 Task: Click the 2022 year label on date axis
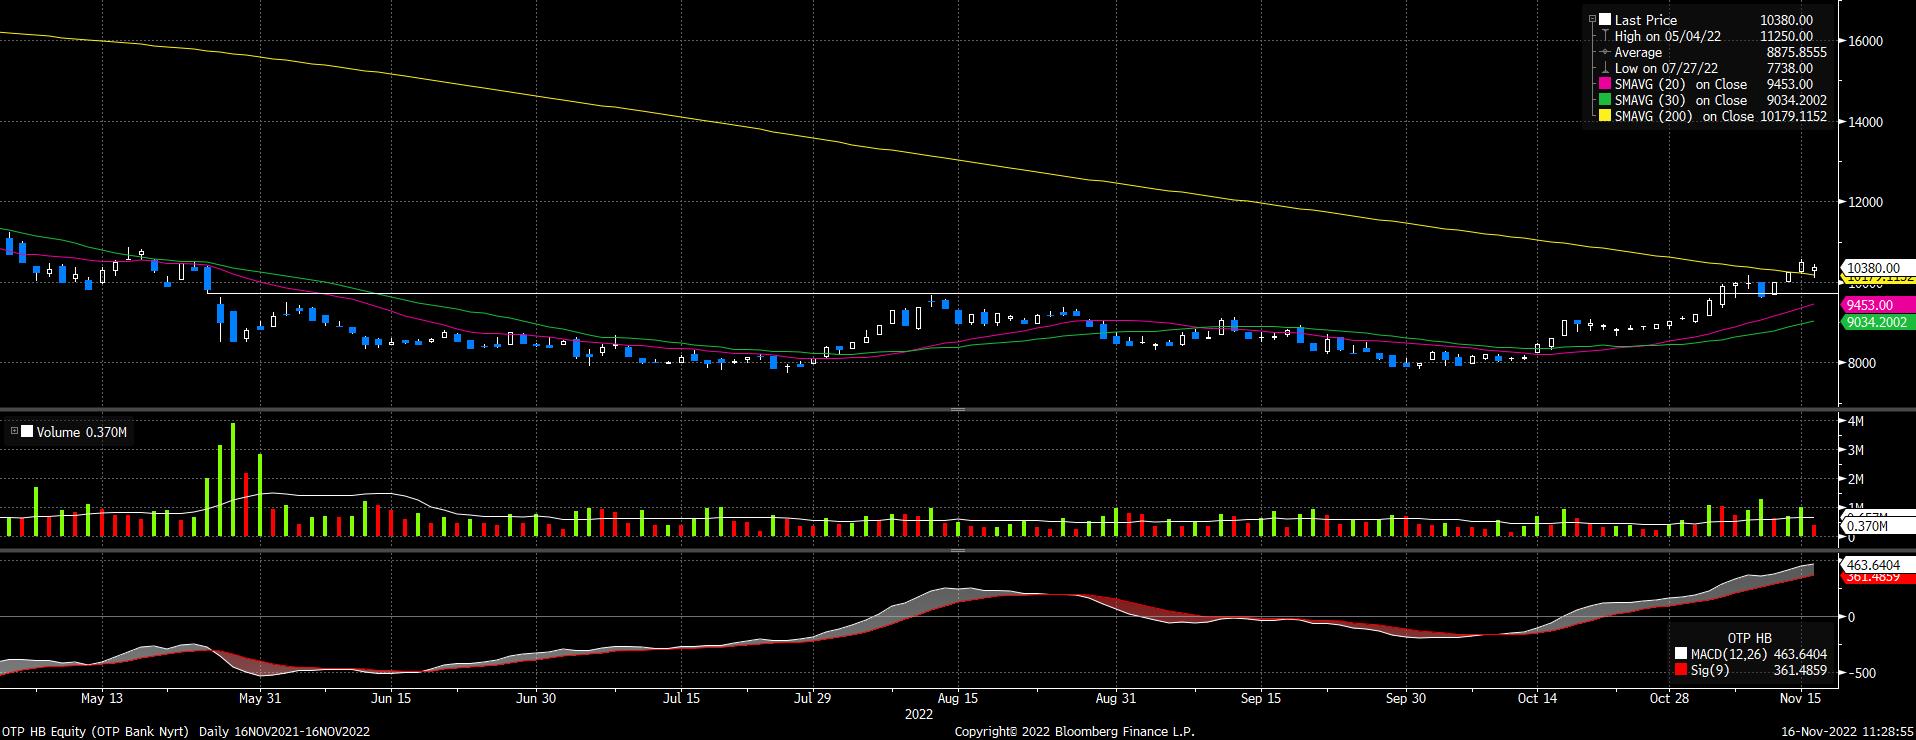click(919, 715)
